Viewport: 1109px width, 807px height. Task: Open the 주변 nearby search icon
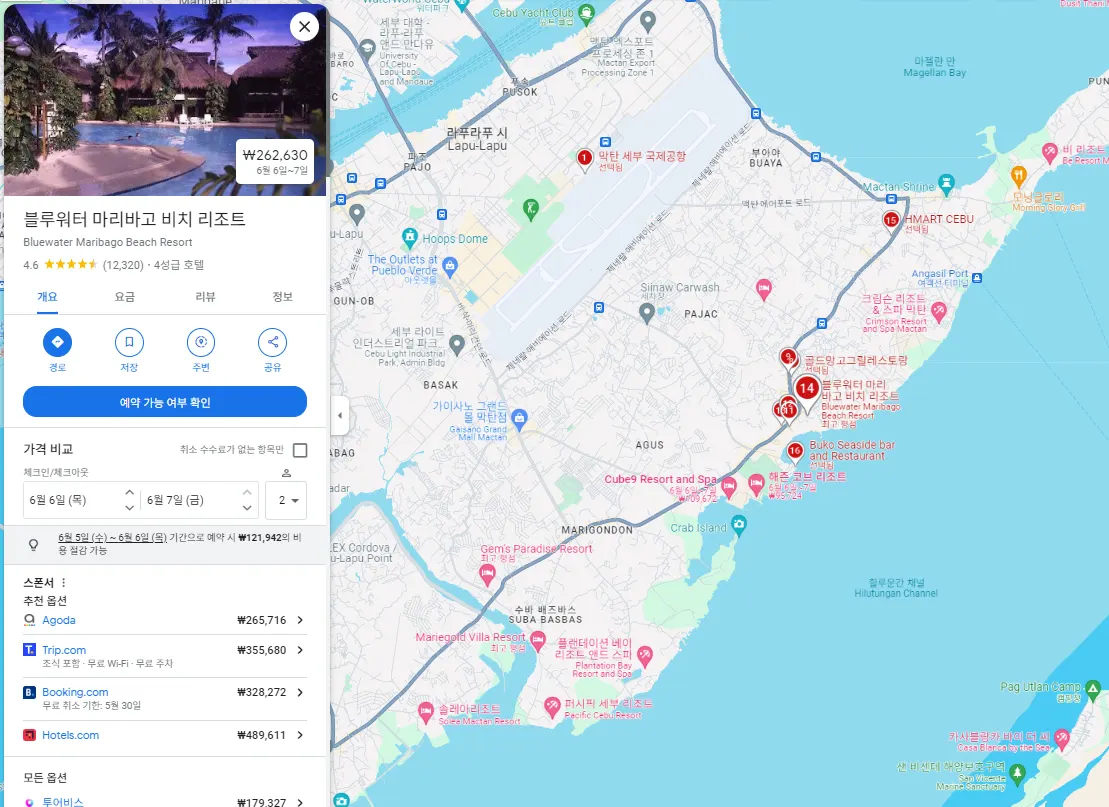[x=201, y=342]
